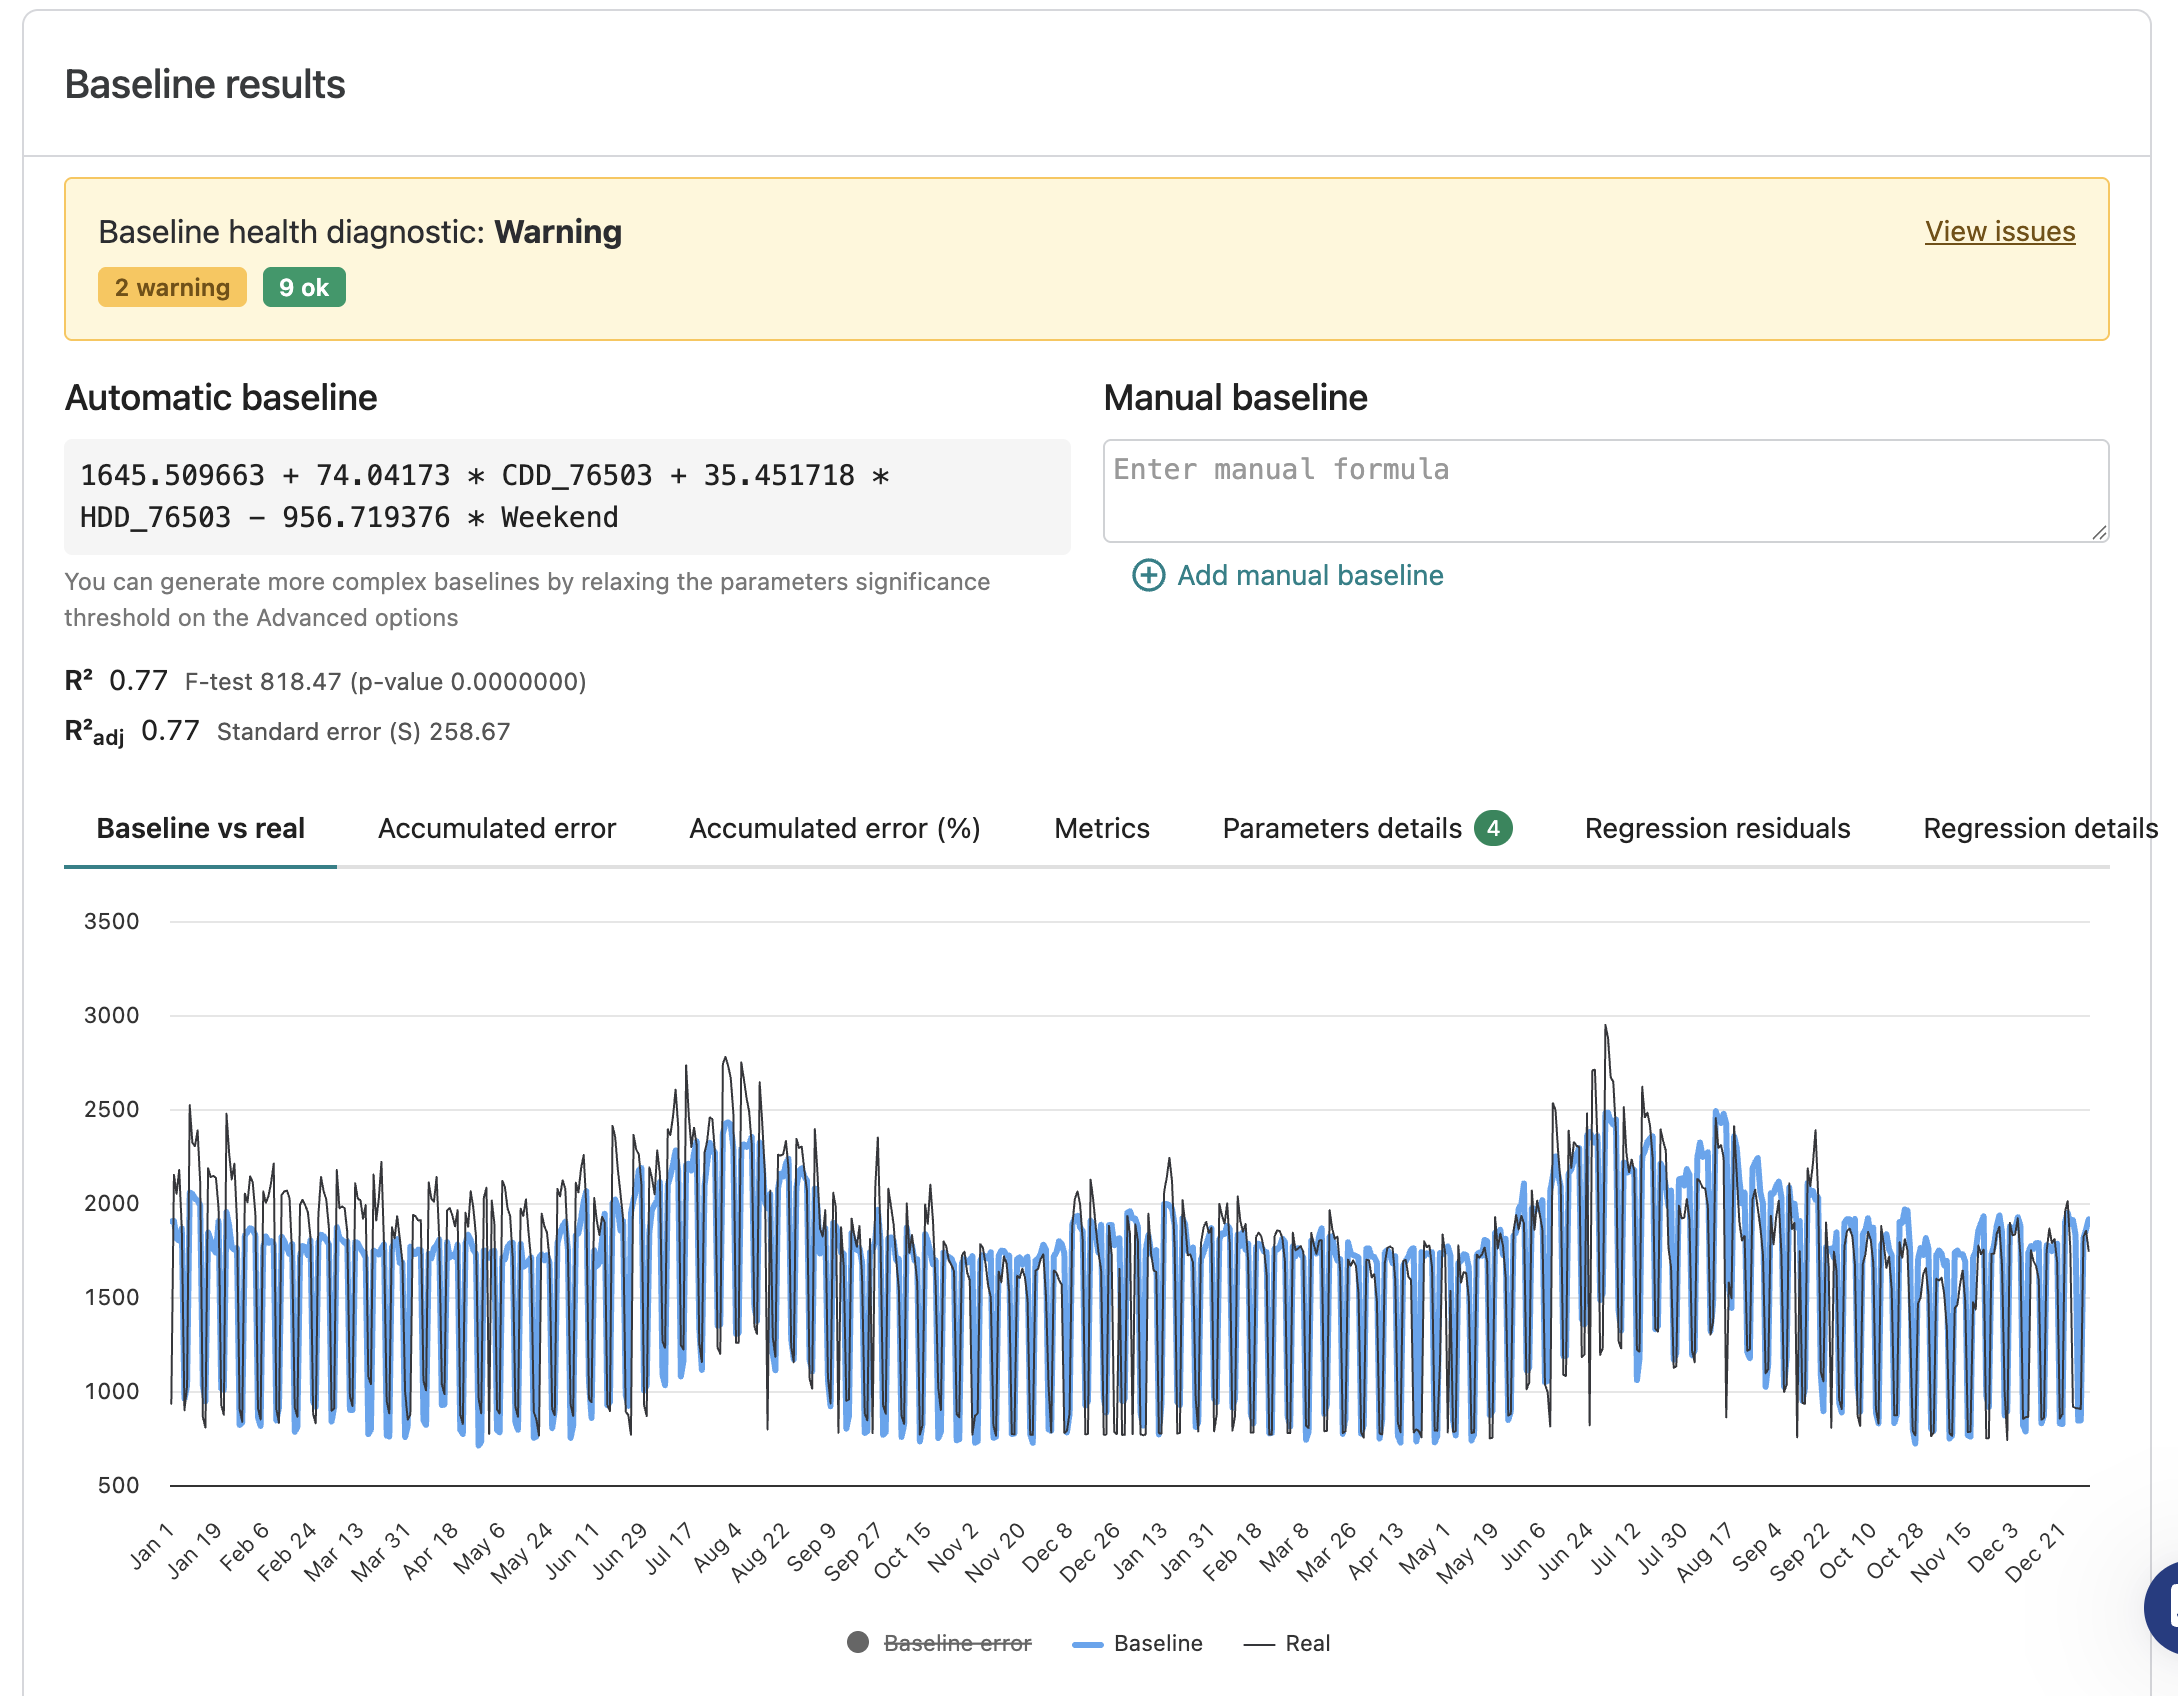Image resolution: width=2178 pixels, height=1696 pixels.
Task: Select the Baseline vs real tab
Action: tap(200, 828)
